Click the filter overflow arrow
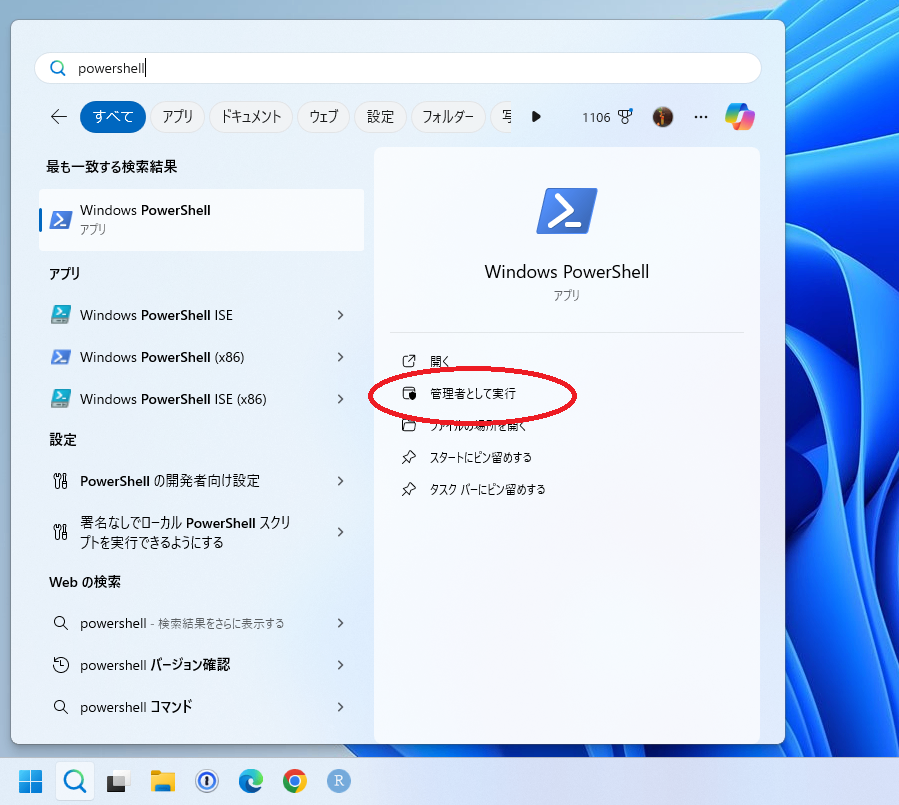 (536, 117)
